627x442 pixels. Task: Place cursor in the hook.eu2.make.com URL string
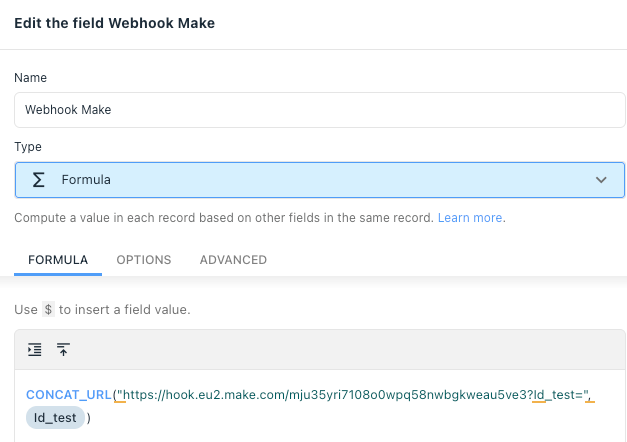pos(327,395)
